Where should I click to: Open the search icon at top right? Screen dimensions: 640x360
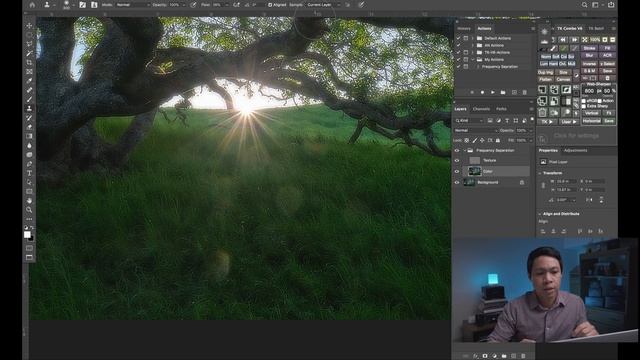click(x=584, y=5)
